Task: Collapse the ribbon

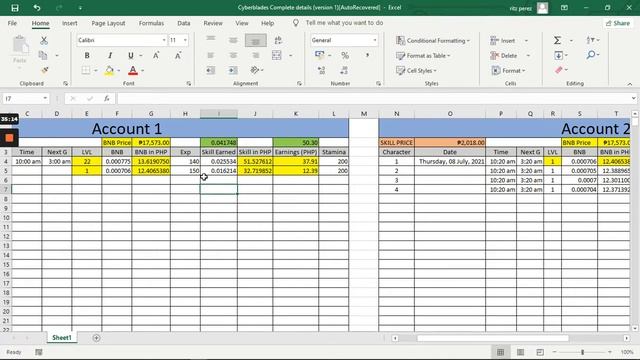Action: (630, 84)
